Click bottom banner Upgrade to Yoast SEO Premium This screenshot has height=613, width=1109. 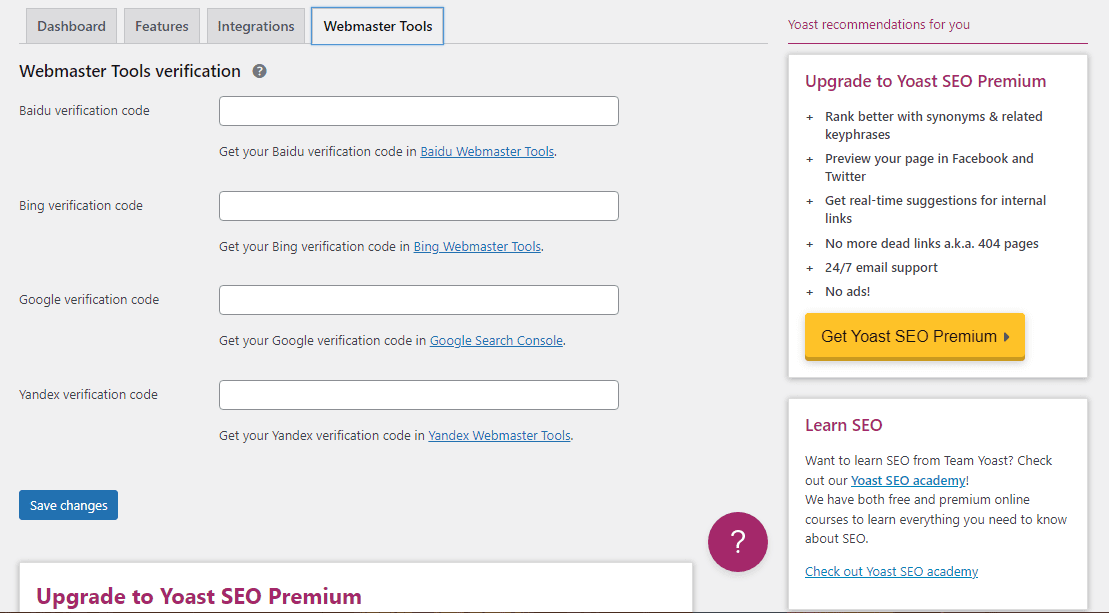199,596
